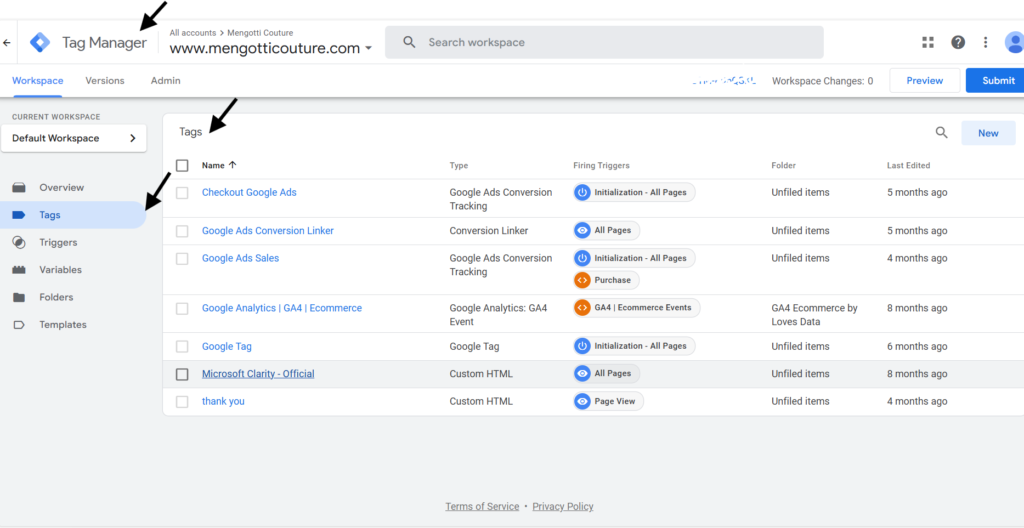Sort by the Last Edited column header
Screen dimensions: 1024x528
tap(908, 165)
